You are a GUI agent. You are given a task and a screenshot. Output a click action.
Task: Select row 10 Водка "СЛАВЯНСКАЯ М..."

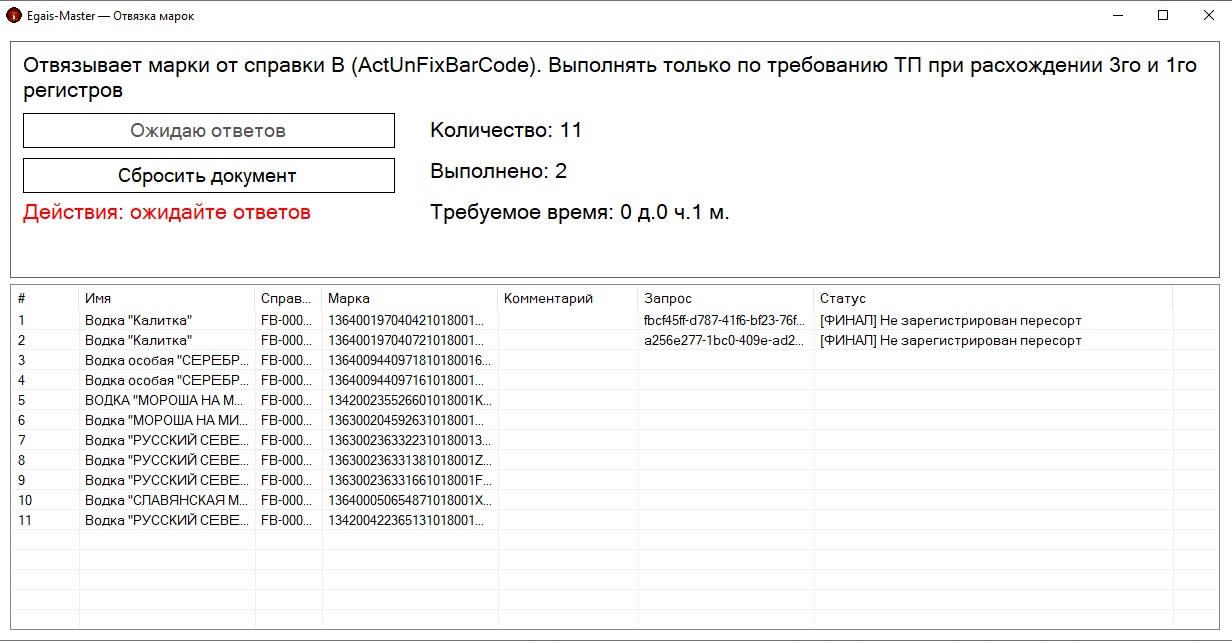(166, 501)
